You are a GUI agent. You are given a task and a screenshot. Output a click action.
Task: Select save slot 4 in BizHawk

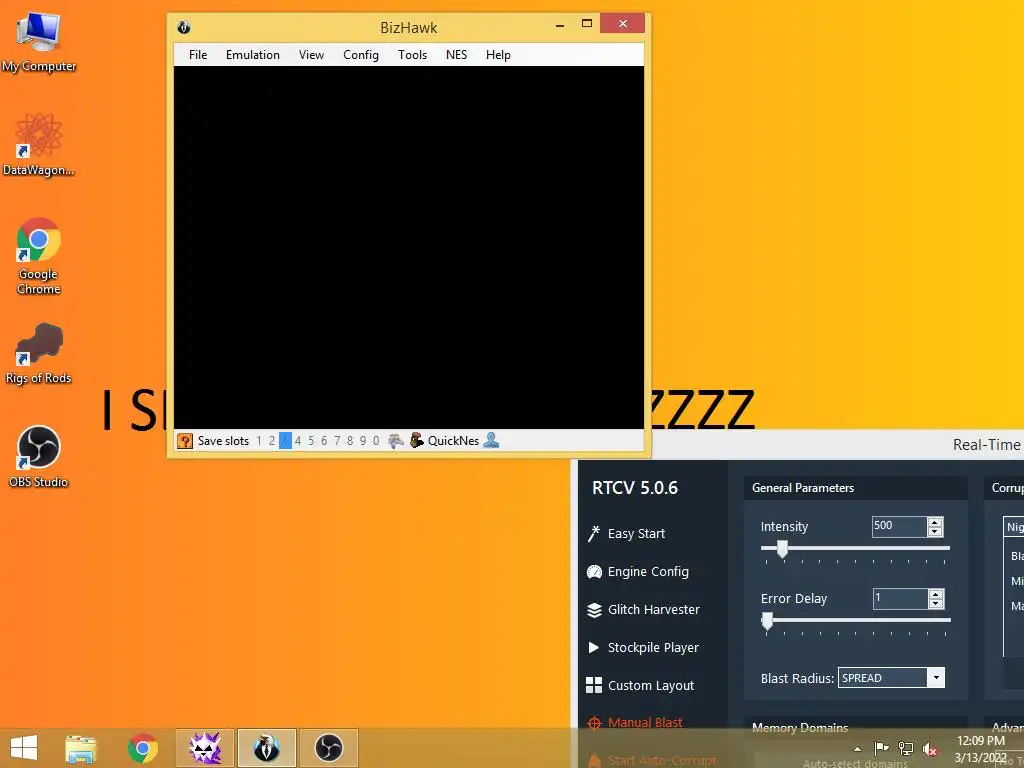(298, 441)
